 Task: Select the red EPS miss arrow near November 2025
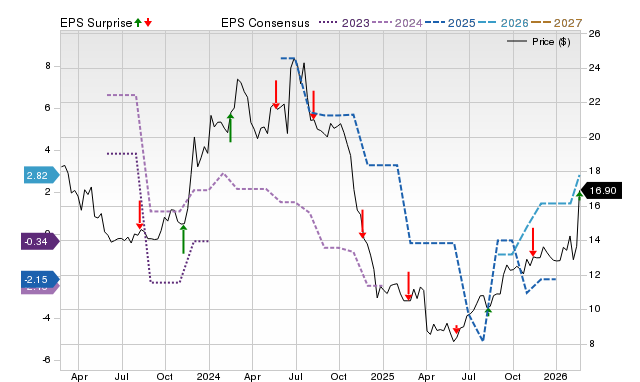tap(533, 242)
